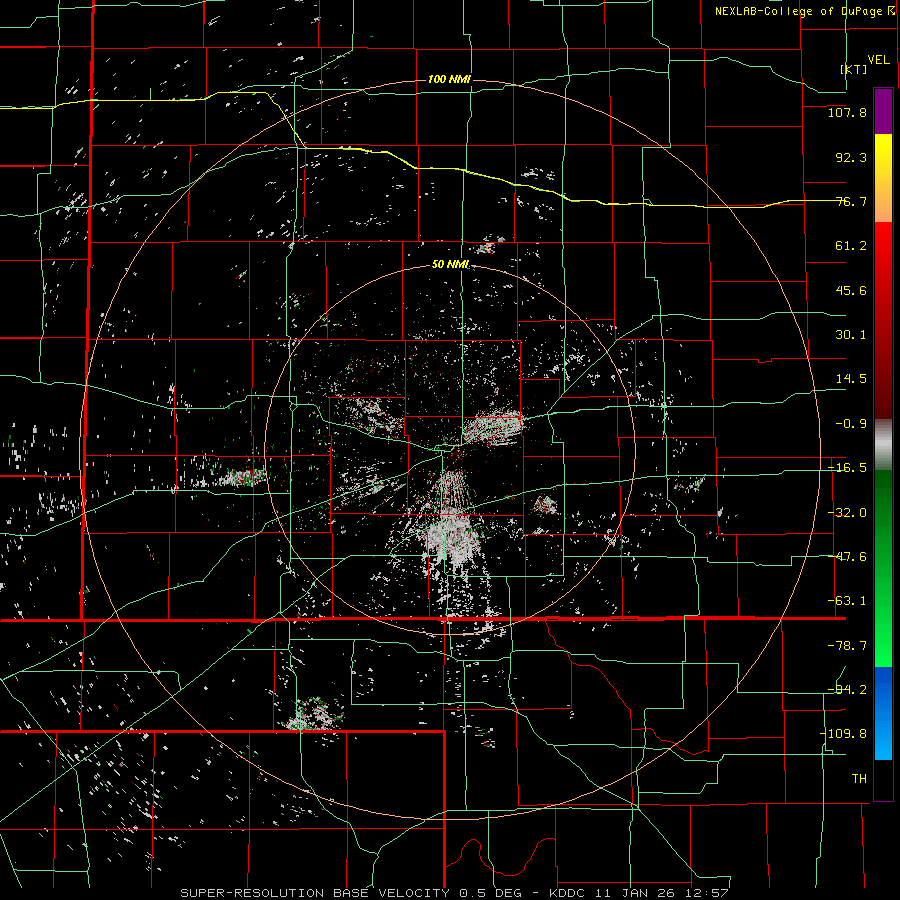This screenshot has width=900, height=900.
Task: Click the red segment of the color bar
Action: point(883,320)
